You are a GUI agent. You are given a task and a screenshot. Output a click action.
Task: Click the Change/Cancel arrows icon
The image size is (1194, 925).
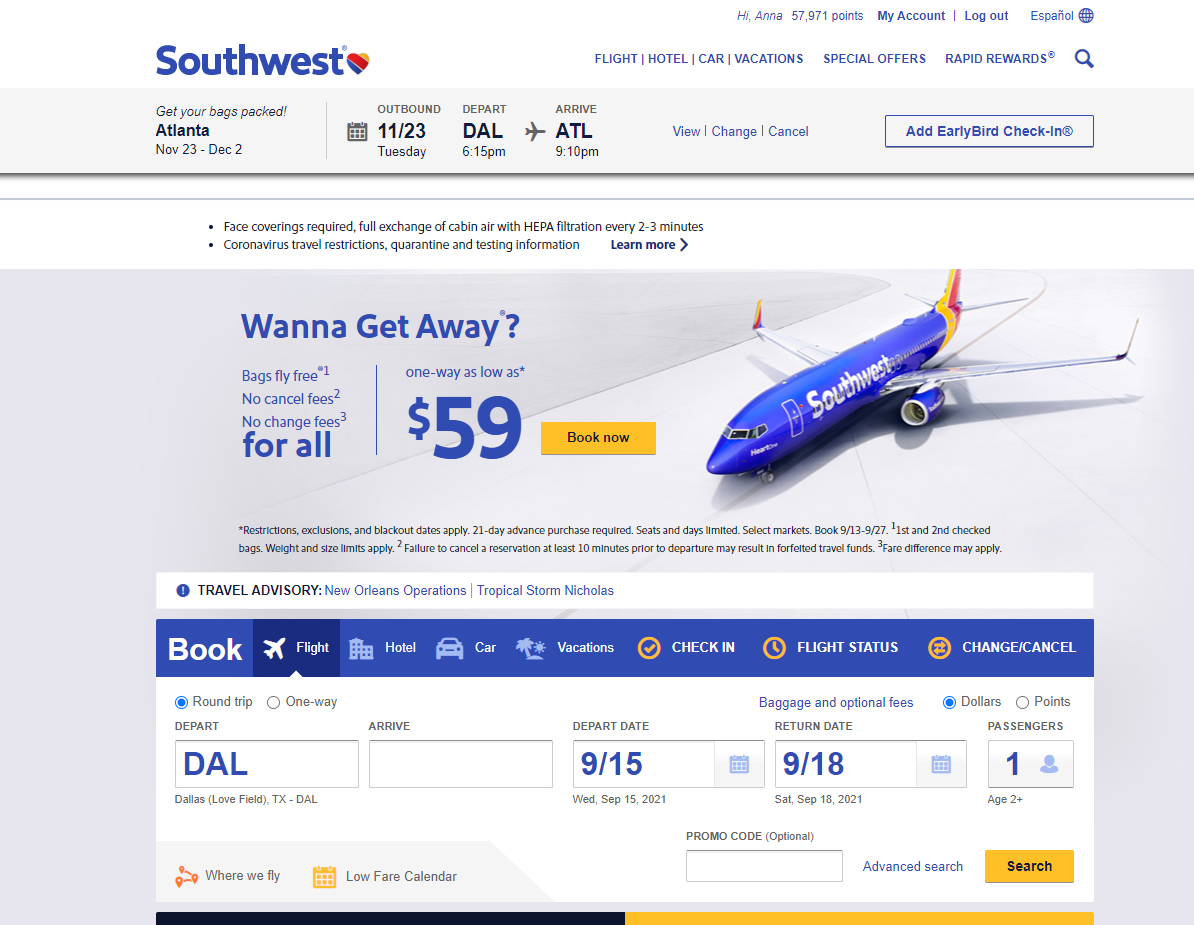(940, 647)
